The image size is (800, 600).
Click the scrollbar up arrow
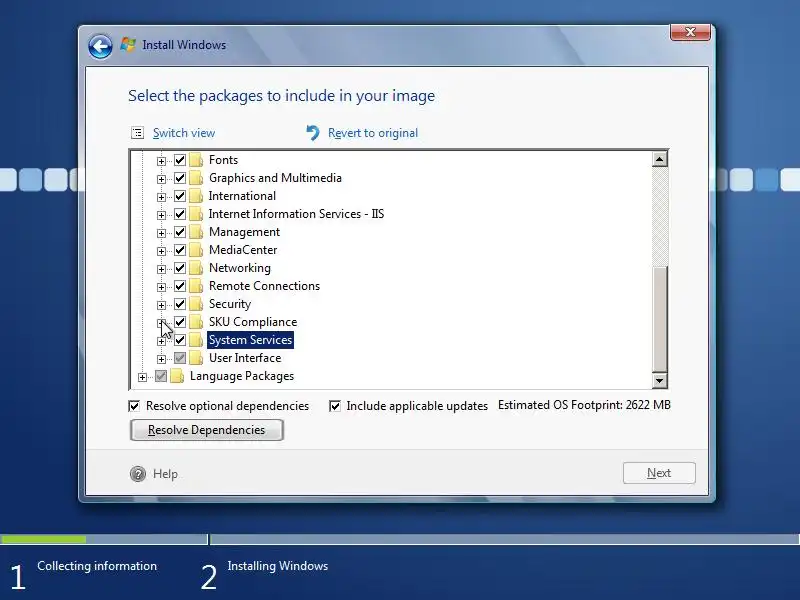(659, 159)
